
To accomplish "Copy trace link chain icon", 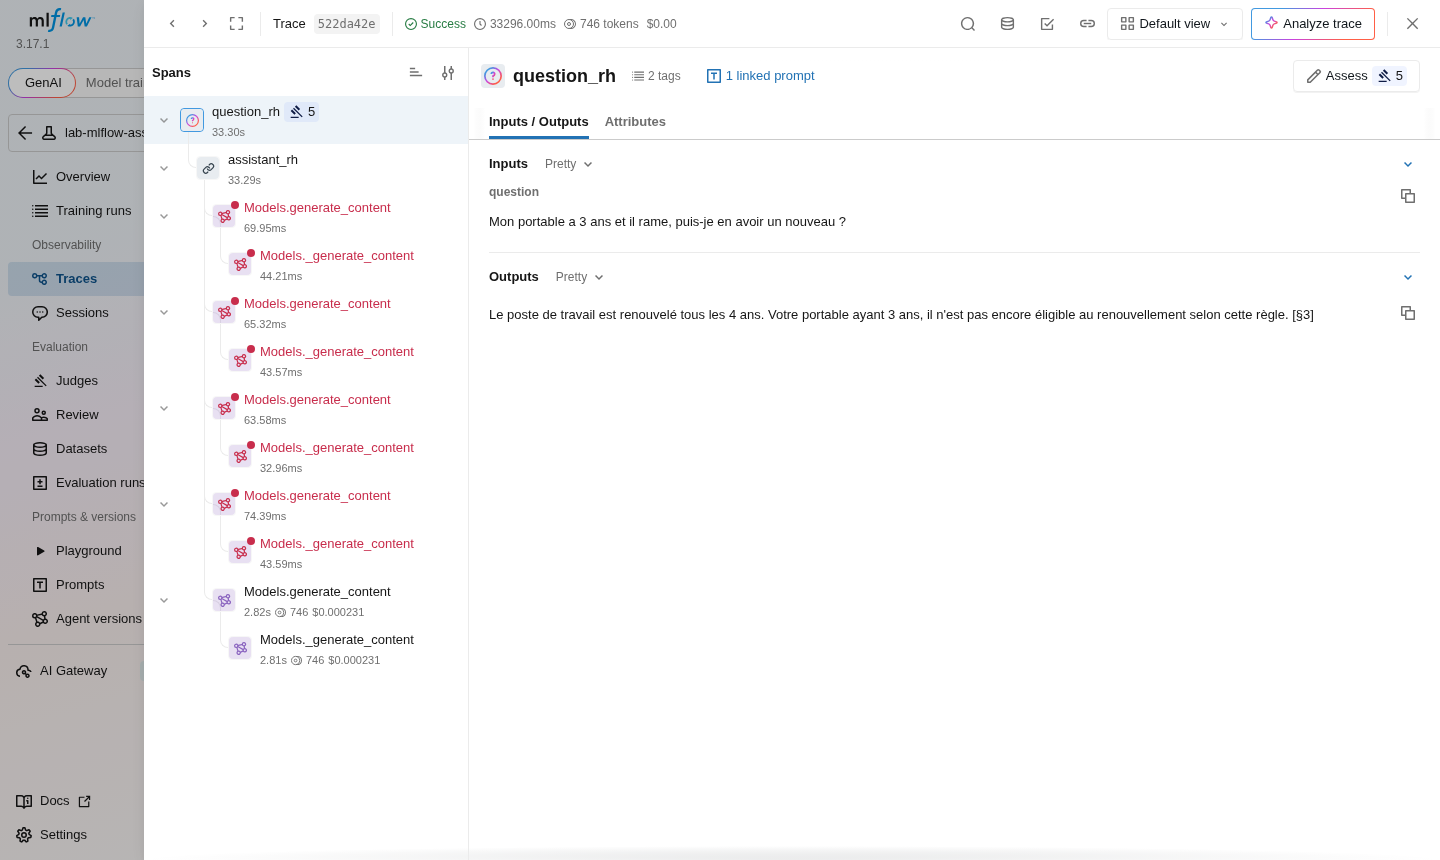I will 1087,24.
